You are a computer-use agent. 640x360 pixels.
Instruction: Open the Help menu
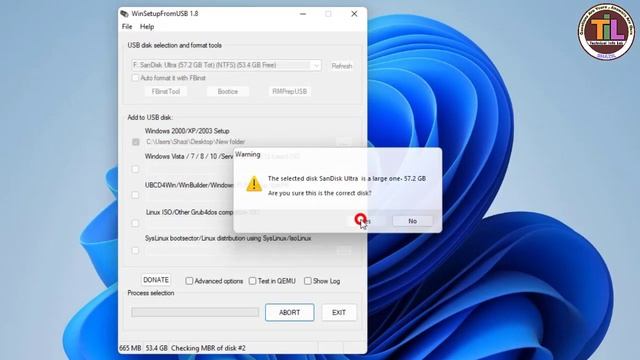pyautogui.click(x=147, y=27)
